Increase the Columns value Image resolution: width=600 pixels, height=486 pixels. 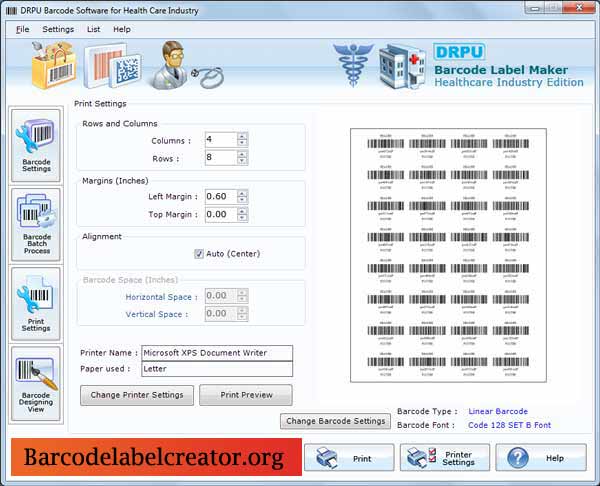coord(242,136)
